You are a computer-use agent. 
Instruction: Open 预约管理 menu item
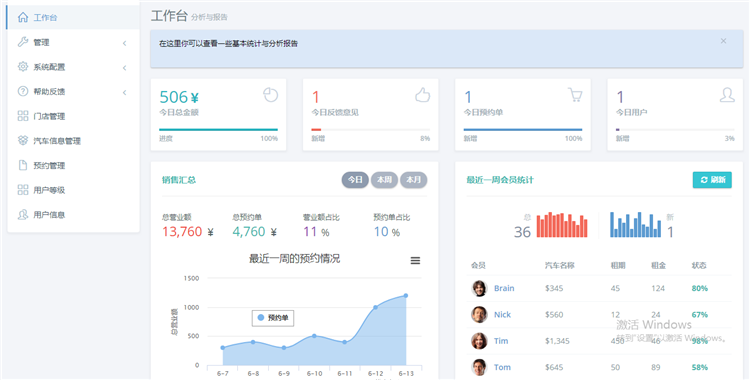(73, 166)
